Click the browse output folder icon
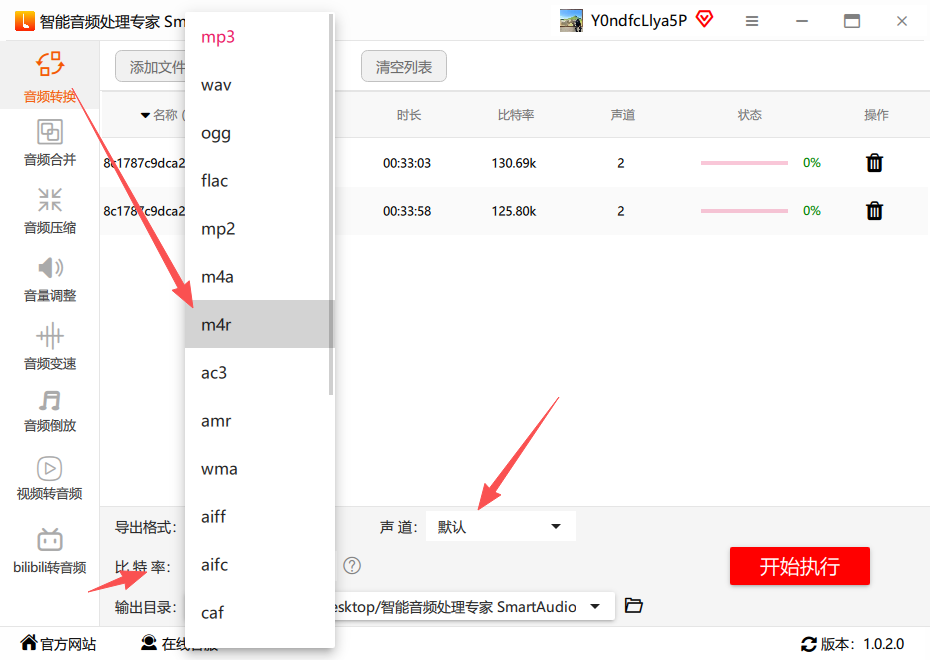Viewport: 930px width, 660px height. [633, 606]
